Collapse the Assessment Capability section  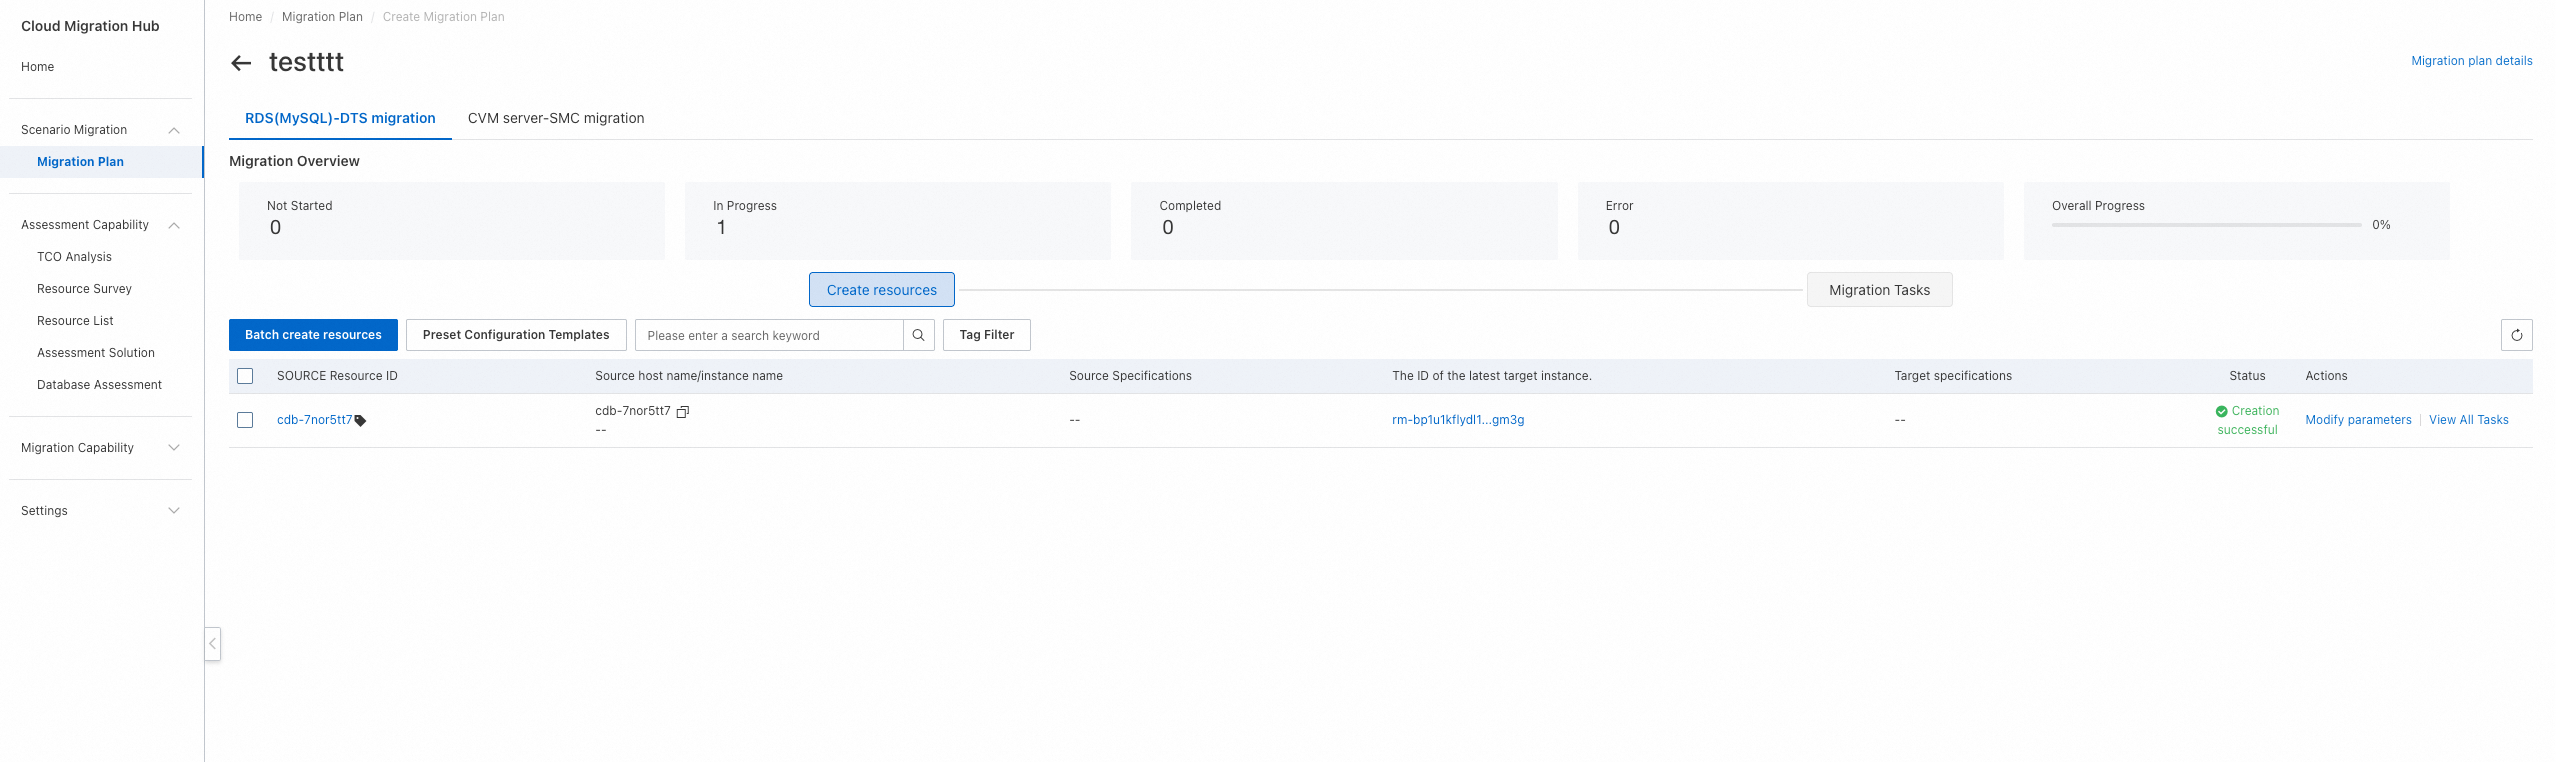click(x=174, y=225)
